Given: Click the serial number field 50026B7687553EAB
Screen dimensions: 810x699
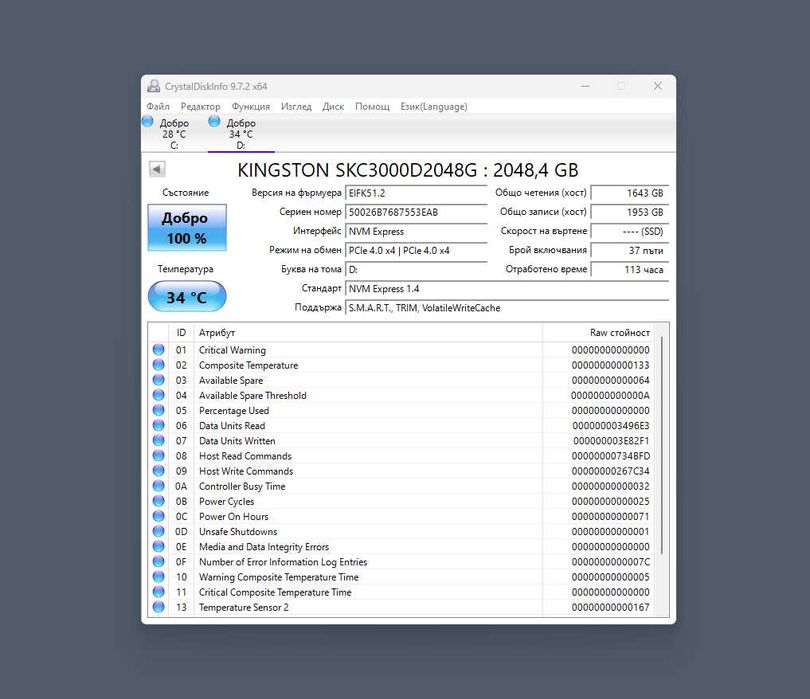Looking at the screenshot, I should pyautogui.click(x=416, y=212).
